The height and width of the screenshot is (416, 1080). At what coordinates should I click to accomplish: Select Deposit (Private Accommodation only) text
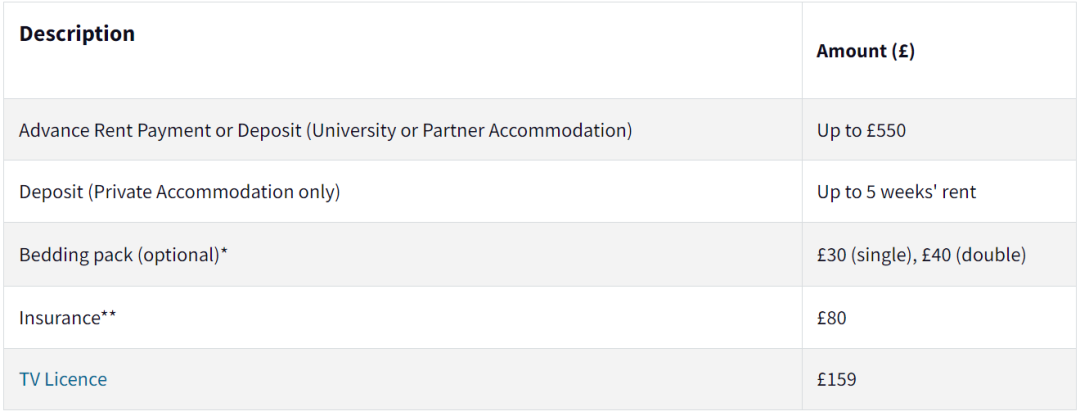tap(180, 191)
